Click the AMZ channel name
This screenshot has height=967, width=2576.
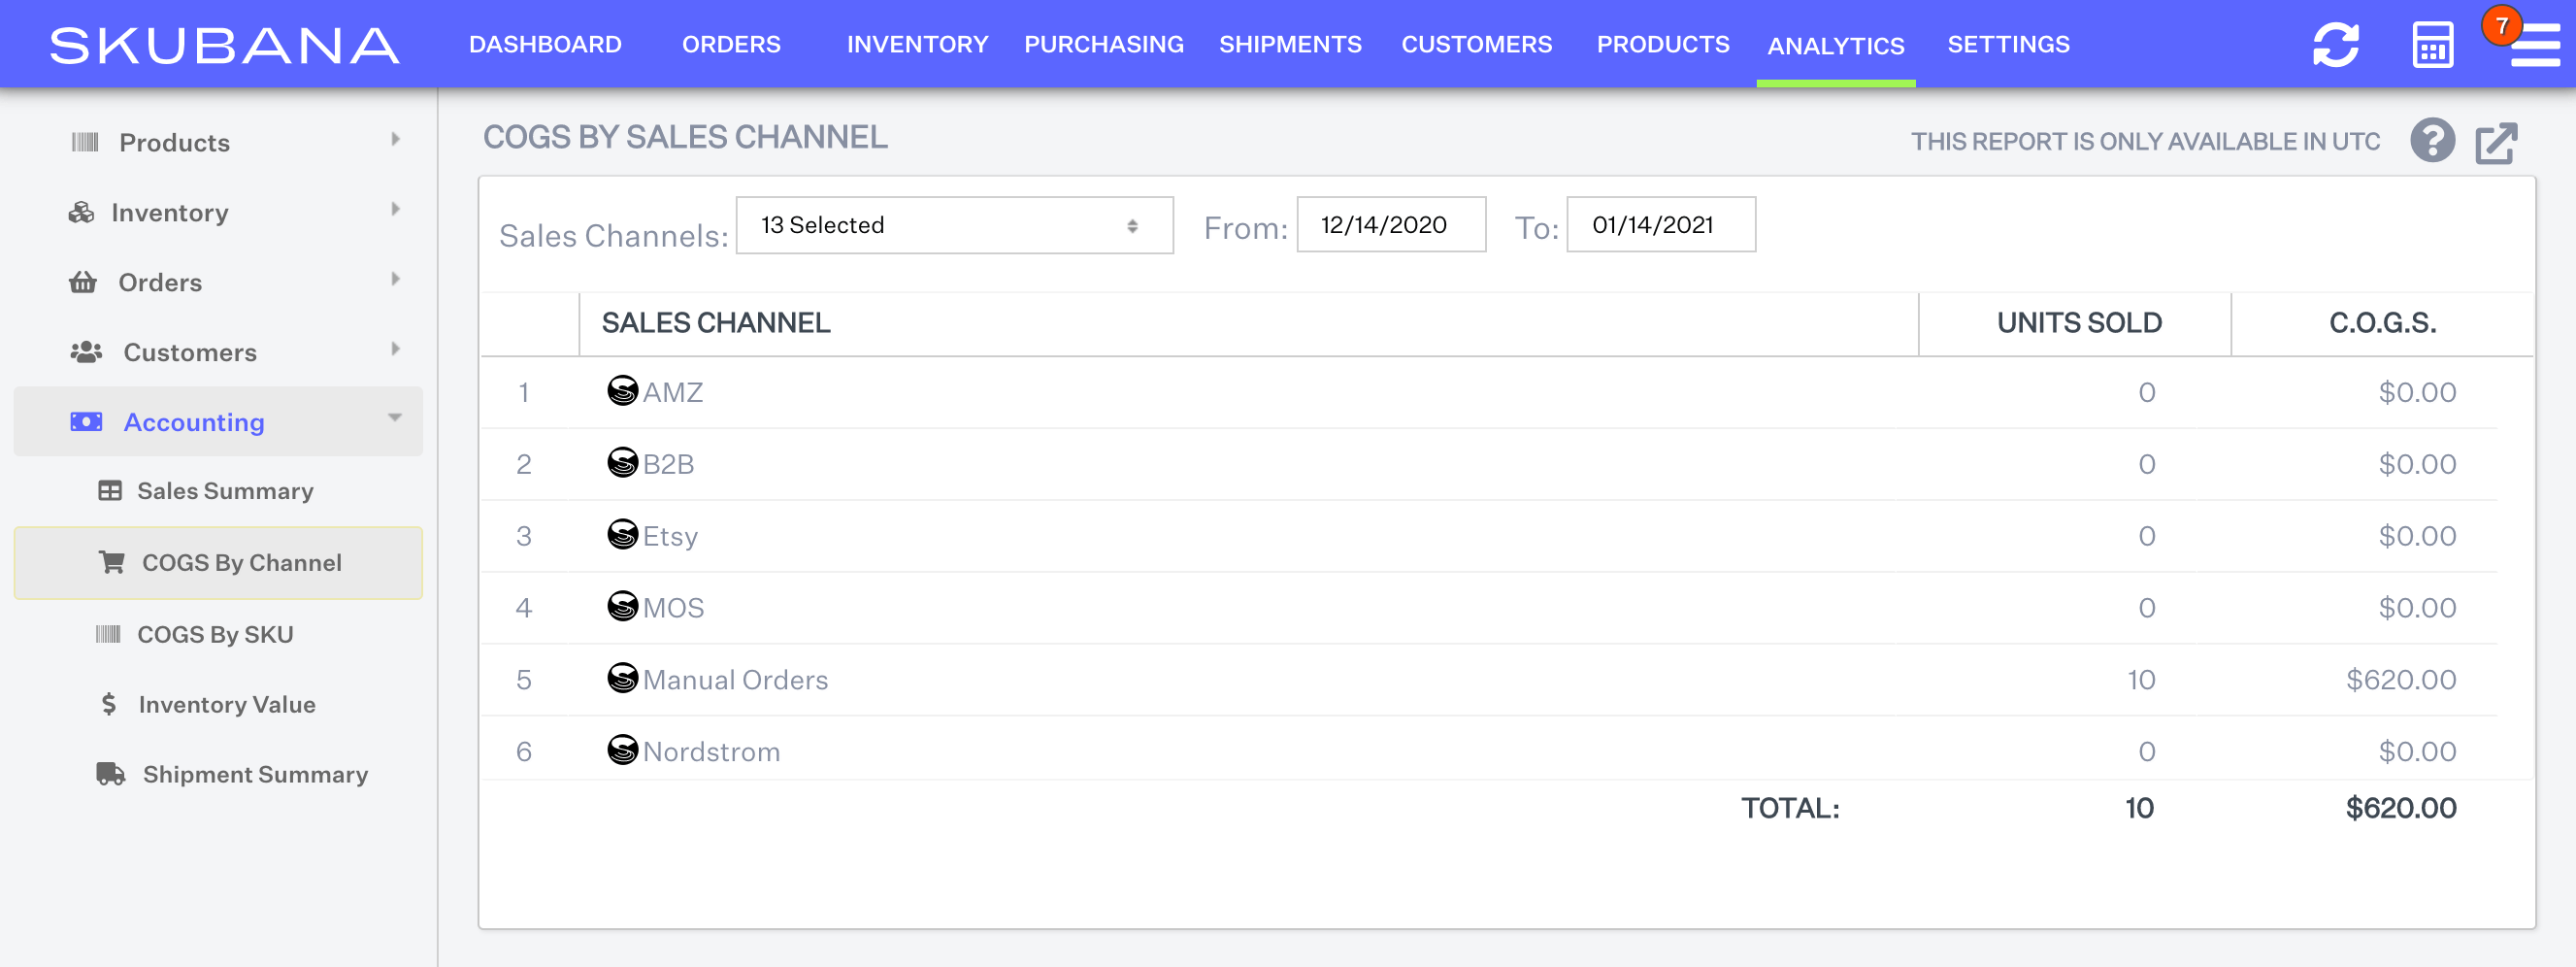(x=673, y=392)
